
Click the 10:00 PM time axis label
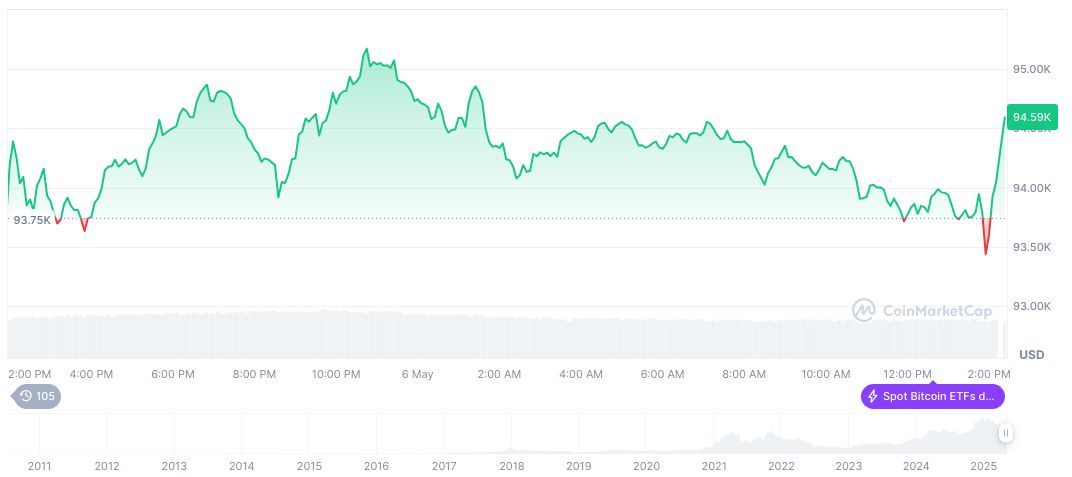(x=336, y=374)
